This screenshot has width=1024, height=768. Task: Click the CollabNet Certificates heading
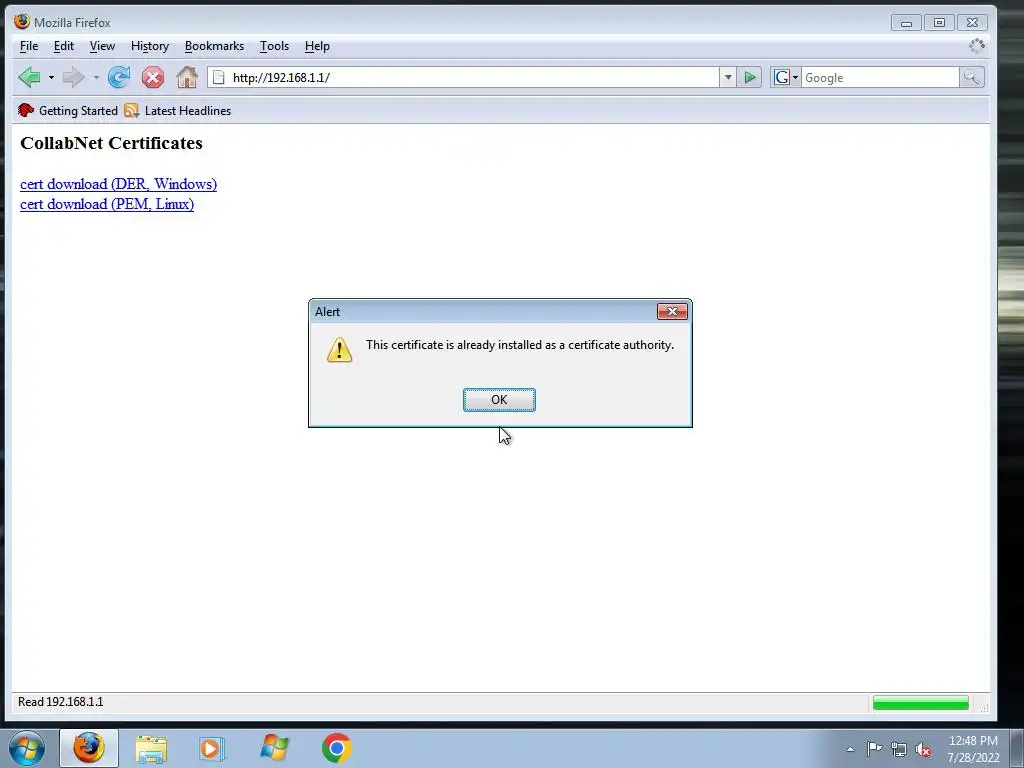click(x=112, y=143)
